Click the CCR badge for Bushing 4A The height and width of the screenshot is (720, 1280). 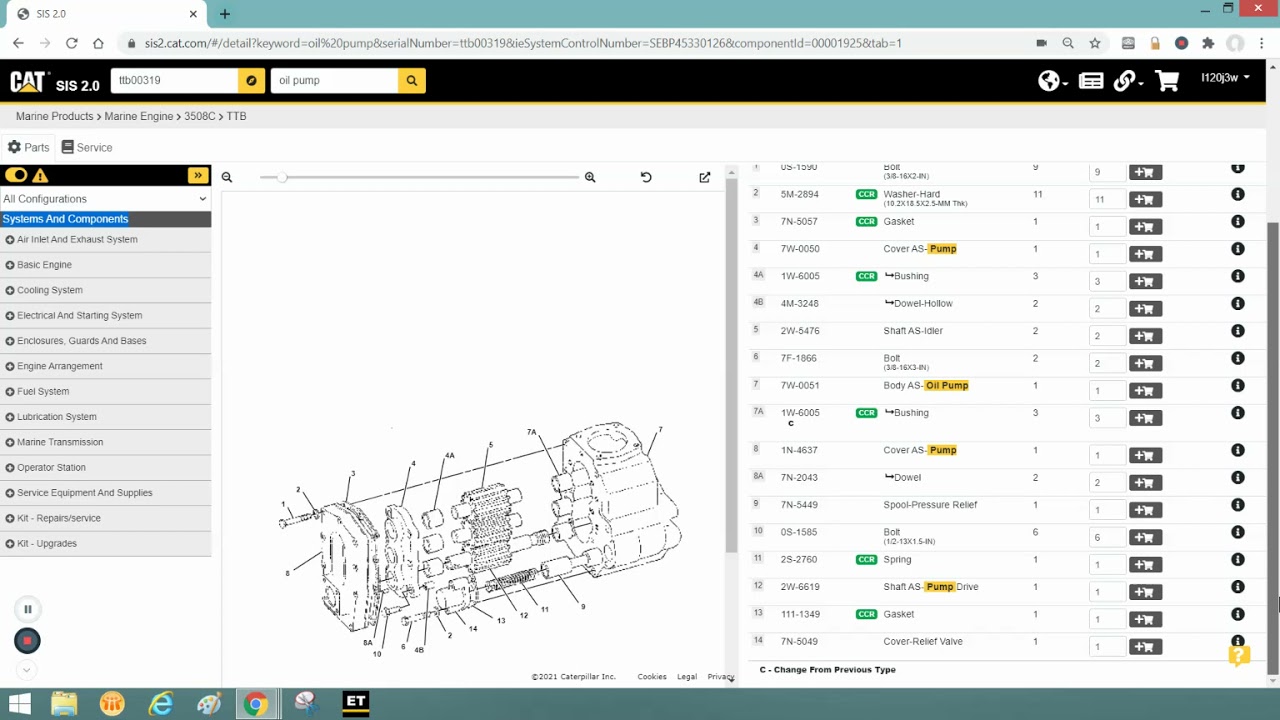pos(866,276)
